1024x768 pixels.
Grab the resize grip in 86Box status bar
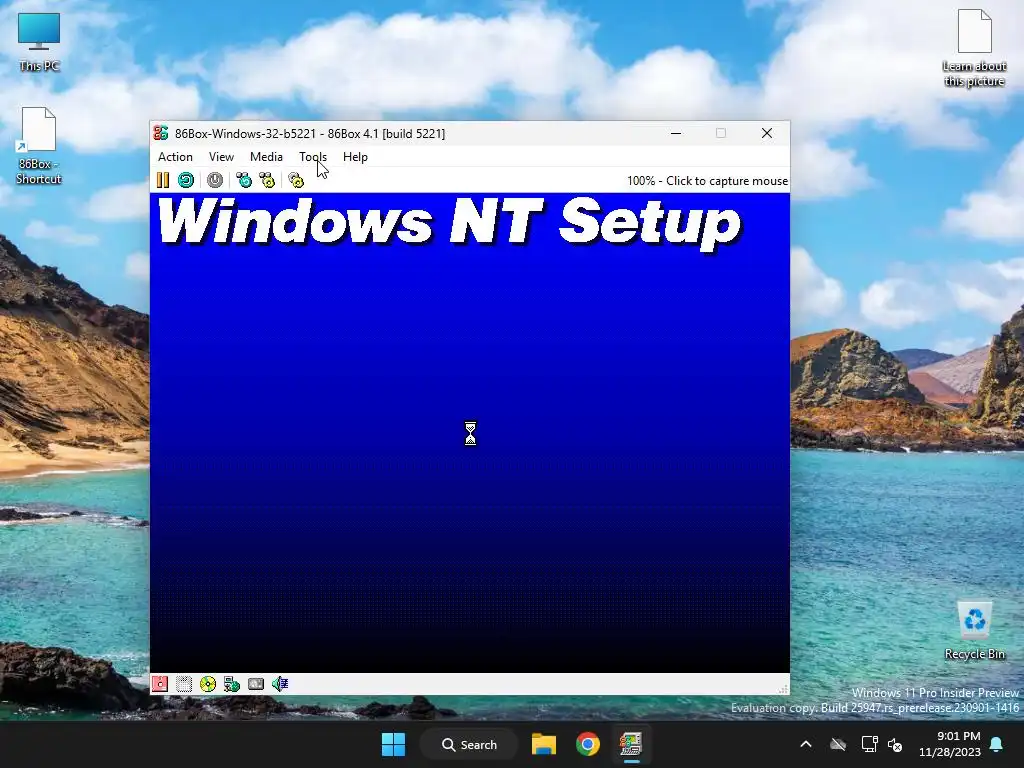tap(783, 688)
